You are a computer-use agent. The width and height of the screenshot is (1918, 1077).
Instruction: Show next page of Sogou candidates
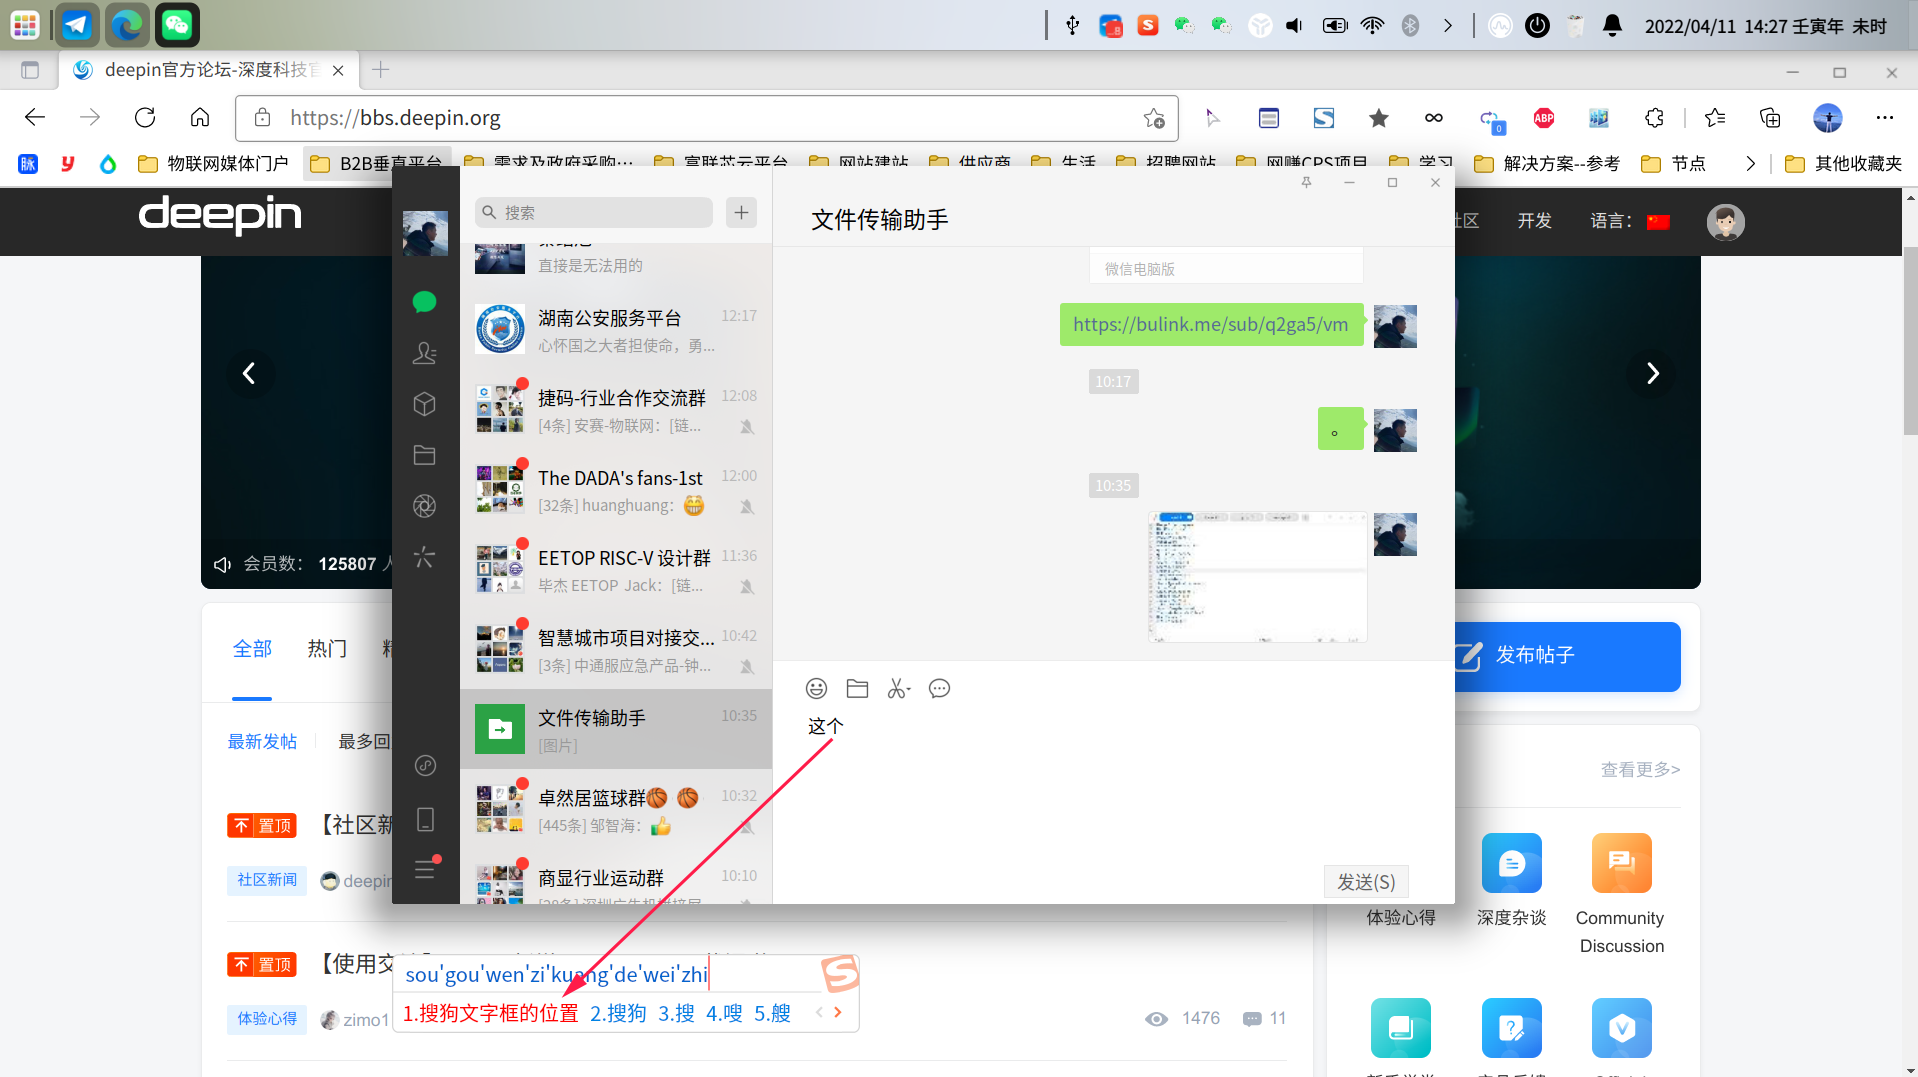pos(838,1012)
